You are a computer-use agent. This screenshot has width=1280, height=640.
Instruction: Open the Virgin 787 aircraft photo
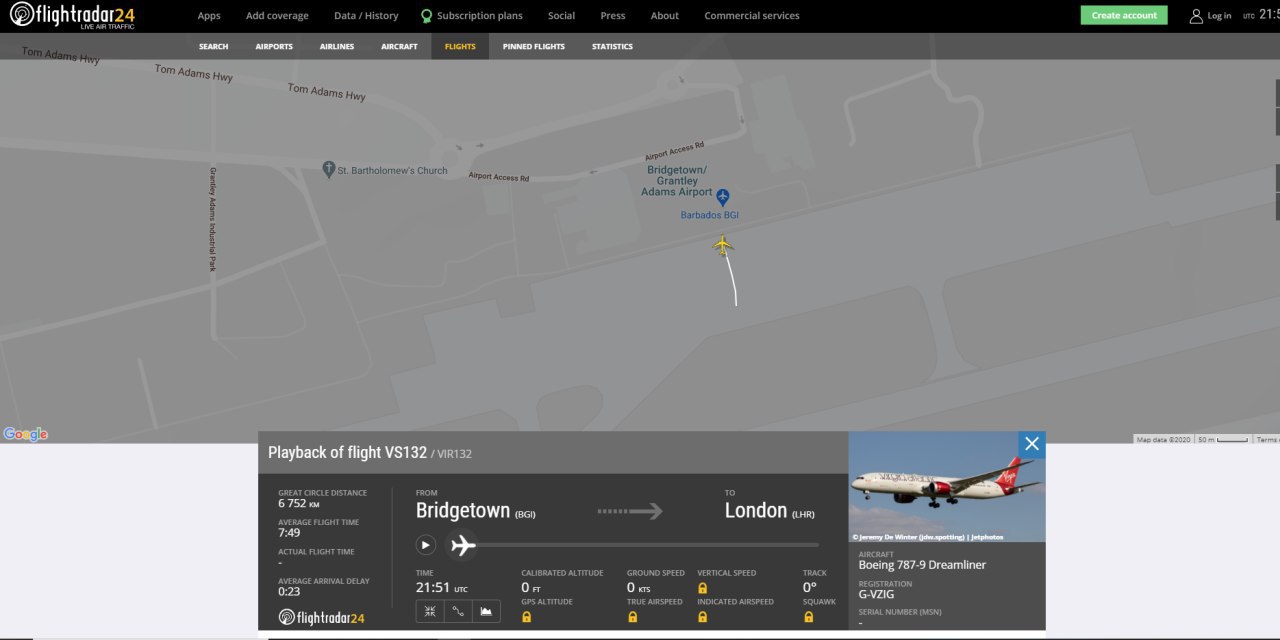point(947,487)
